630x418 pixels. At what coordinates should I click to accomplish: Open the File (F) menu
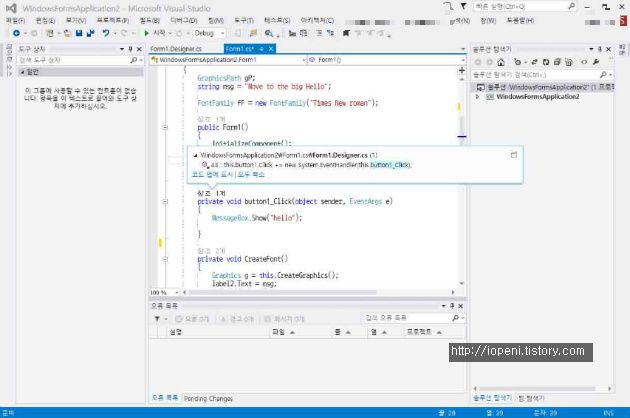[x=16, y=20]
